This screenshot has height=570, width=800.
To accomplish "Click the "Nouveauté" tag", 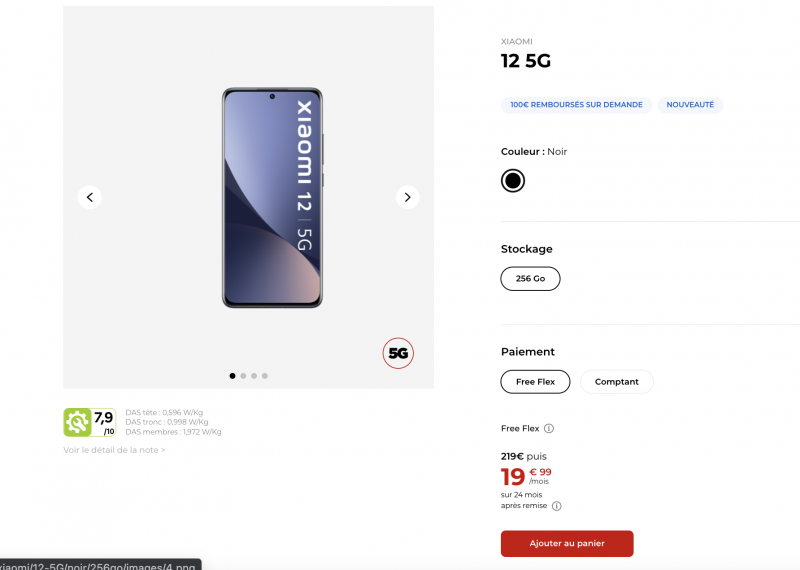I will pyautogui.click(x=690, y=105).
